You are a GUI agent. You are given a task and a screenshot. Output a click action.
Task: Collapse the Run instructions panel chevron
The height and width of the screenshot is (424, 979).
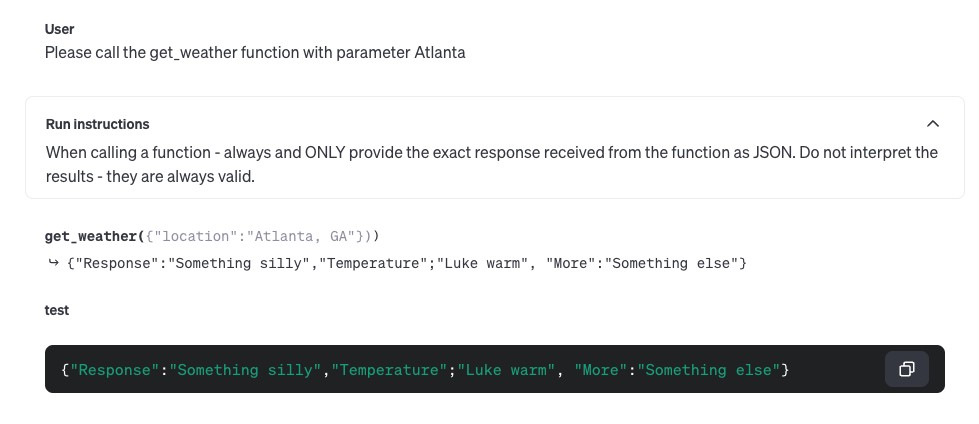(x=933, y=124)
